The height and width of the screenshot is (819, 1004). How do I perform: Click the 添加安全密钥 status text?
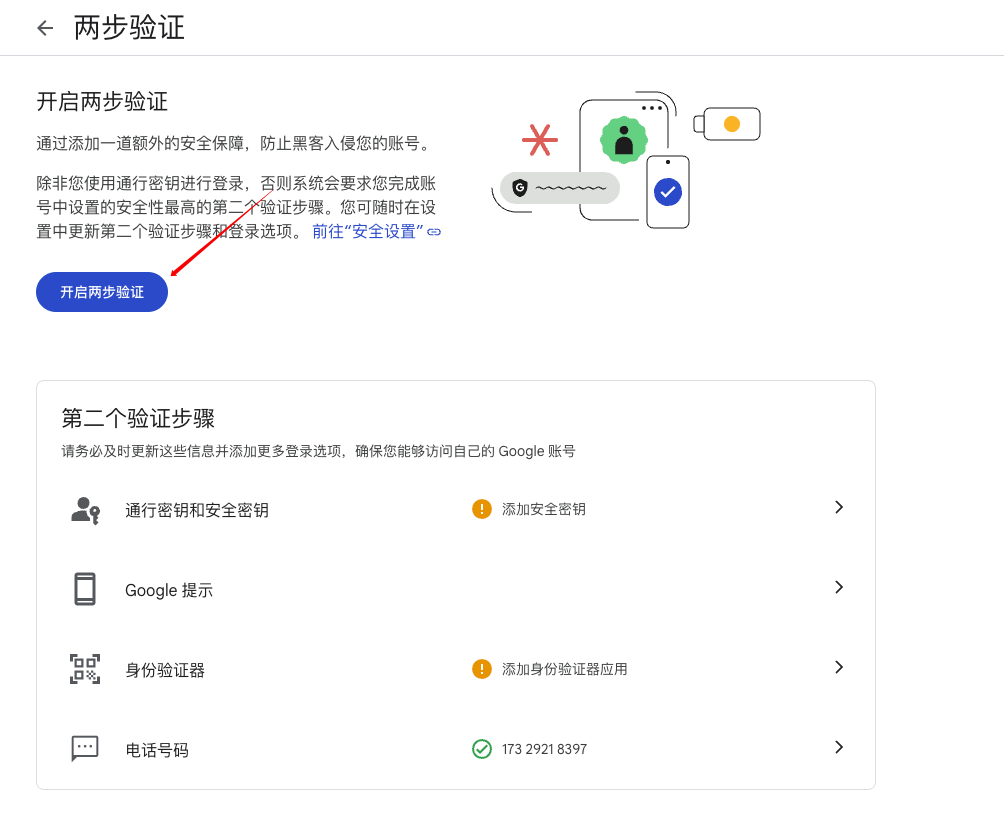coord(544,509)
